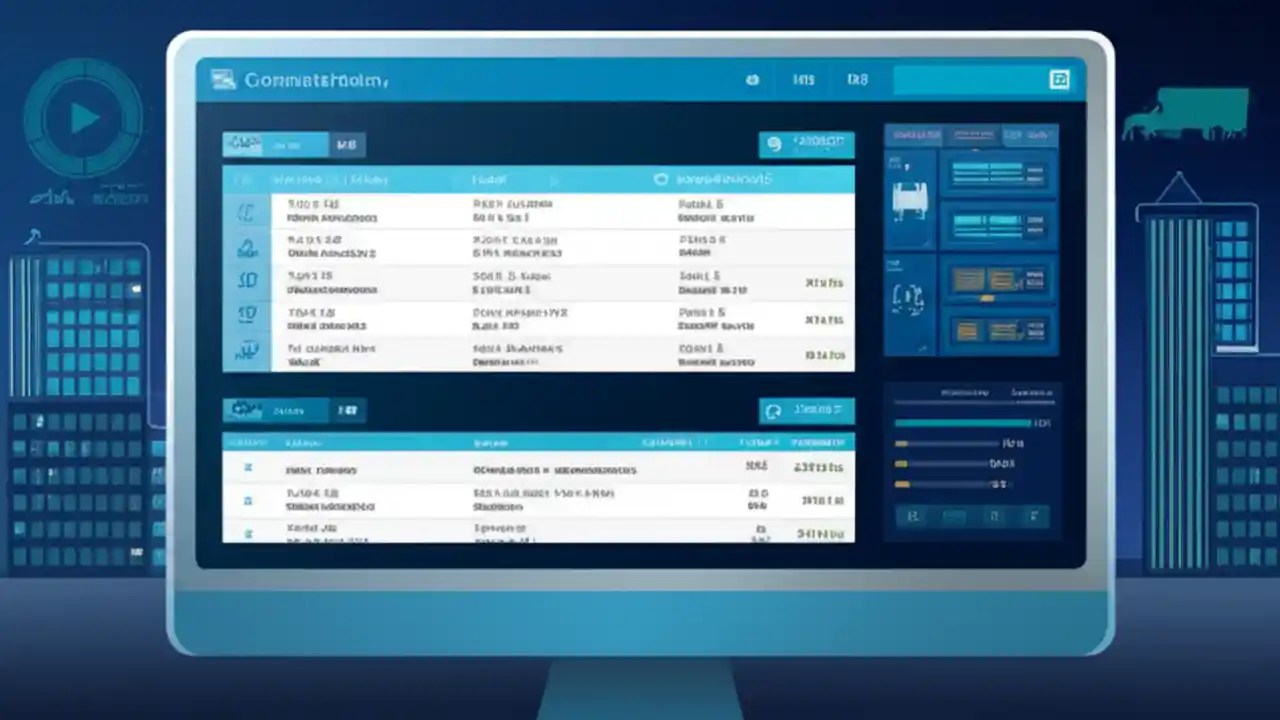Image resolution: width=1280 pixels, height=720 pixels.
Task: Click the leftmost square button below the sliders
Action: pos(912,516)
